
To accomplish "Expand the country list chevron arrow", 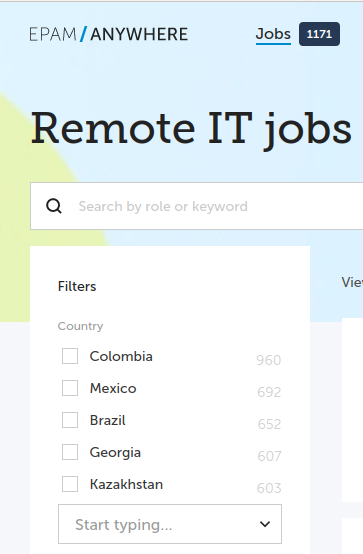I will (265, 524).
